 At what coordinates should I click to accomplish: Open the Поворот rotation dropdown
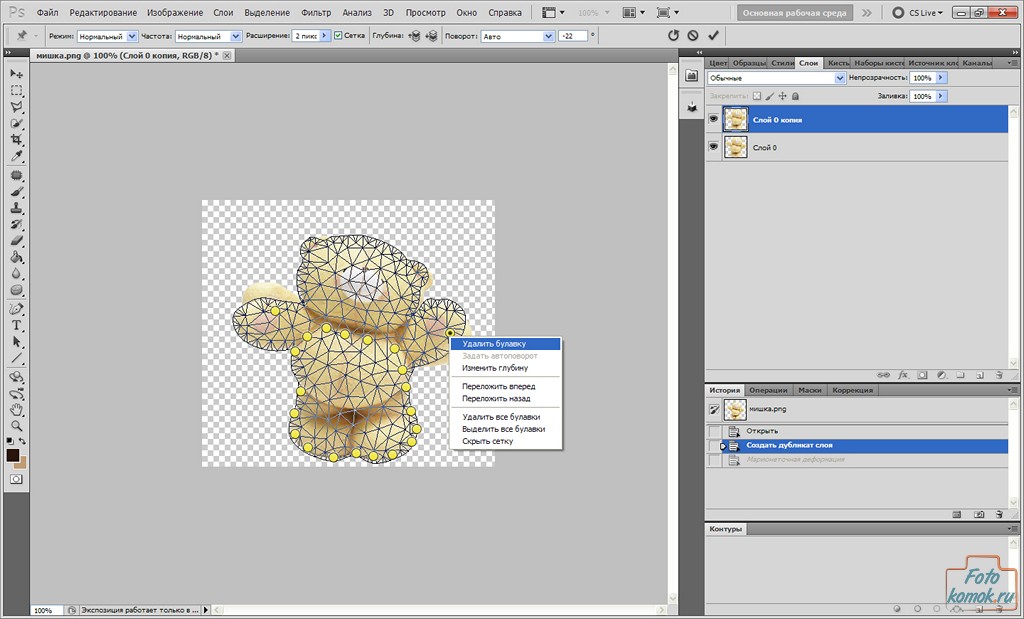pyautogui.click(x=516, y=35)
